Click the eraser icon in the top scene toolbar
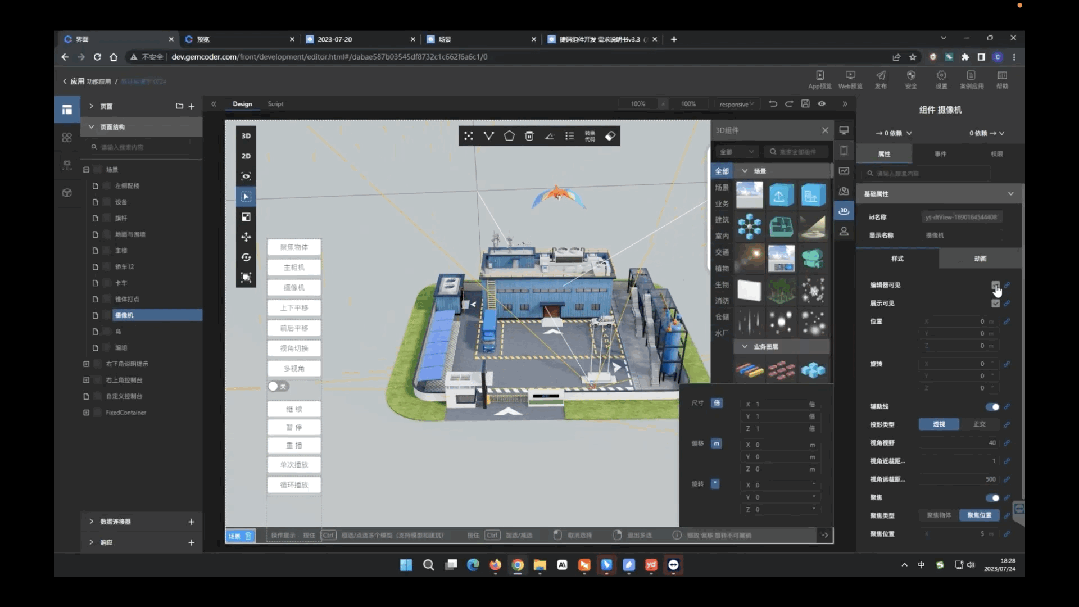1079x607 pixels. (x=610, y=136)
